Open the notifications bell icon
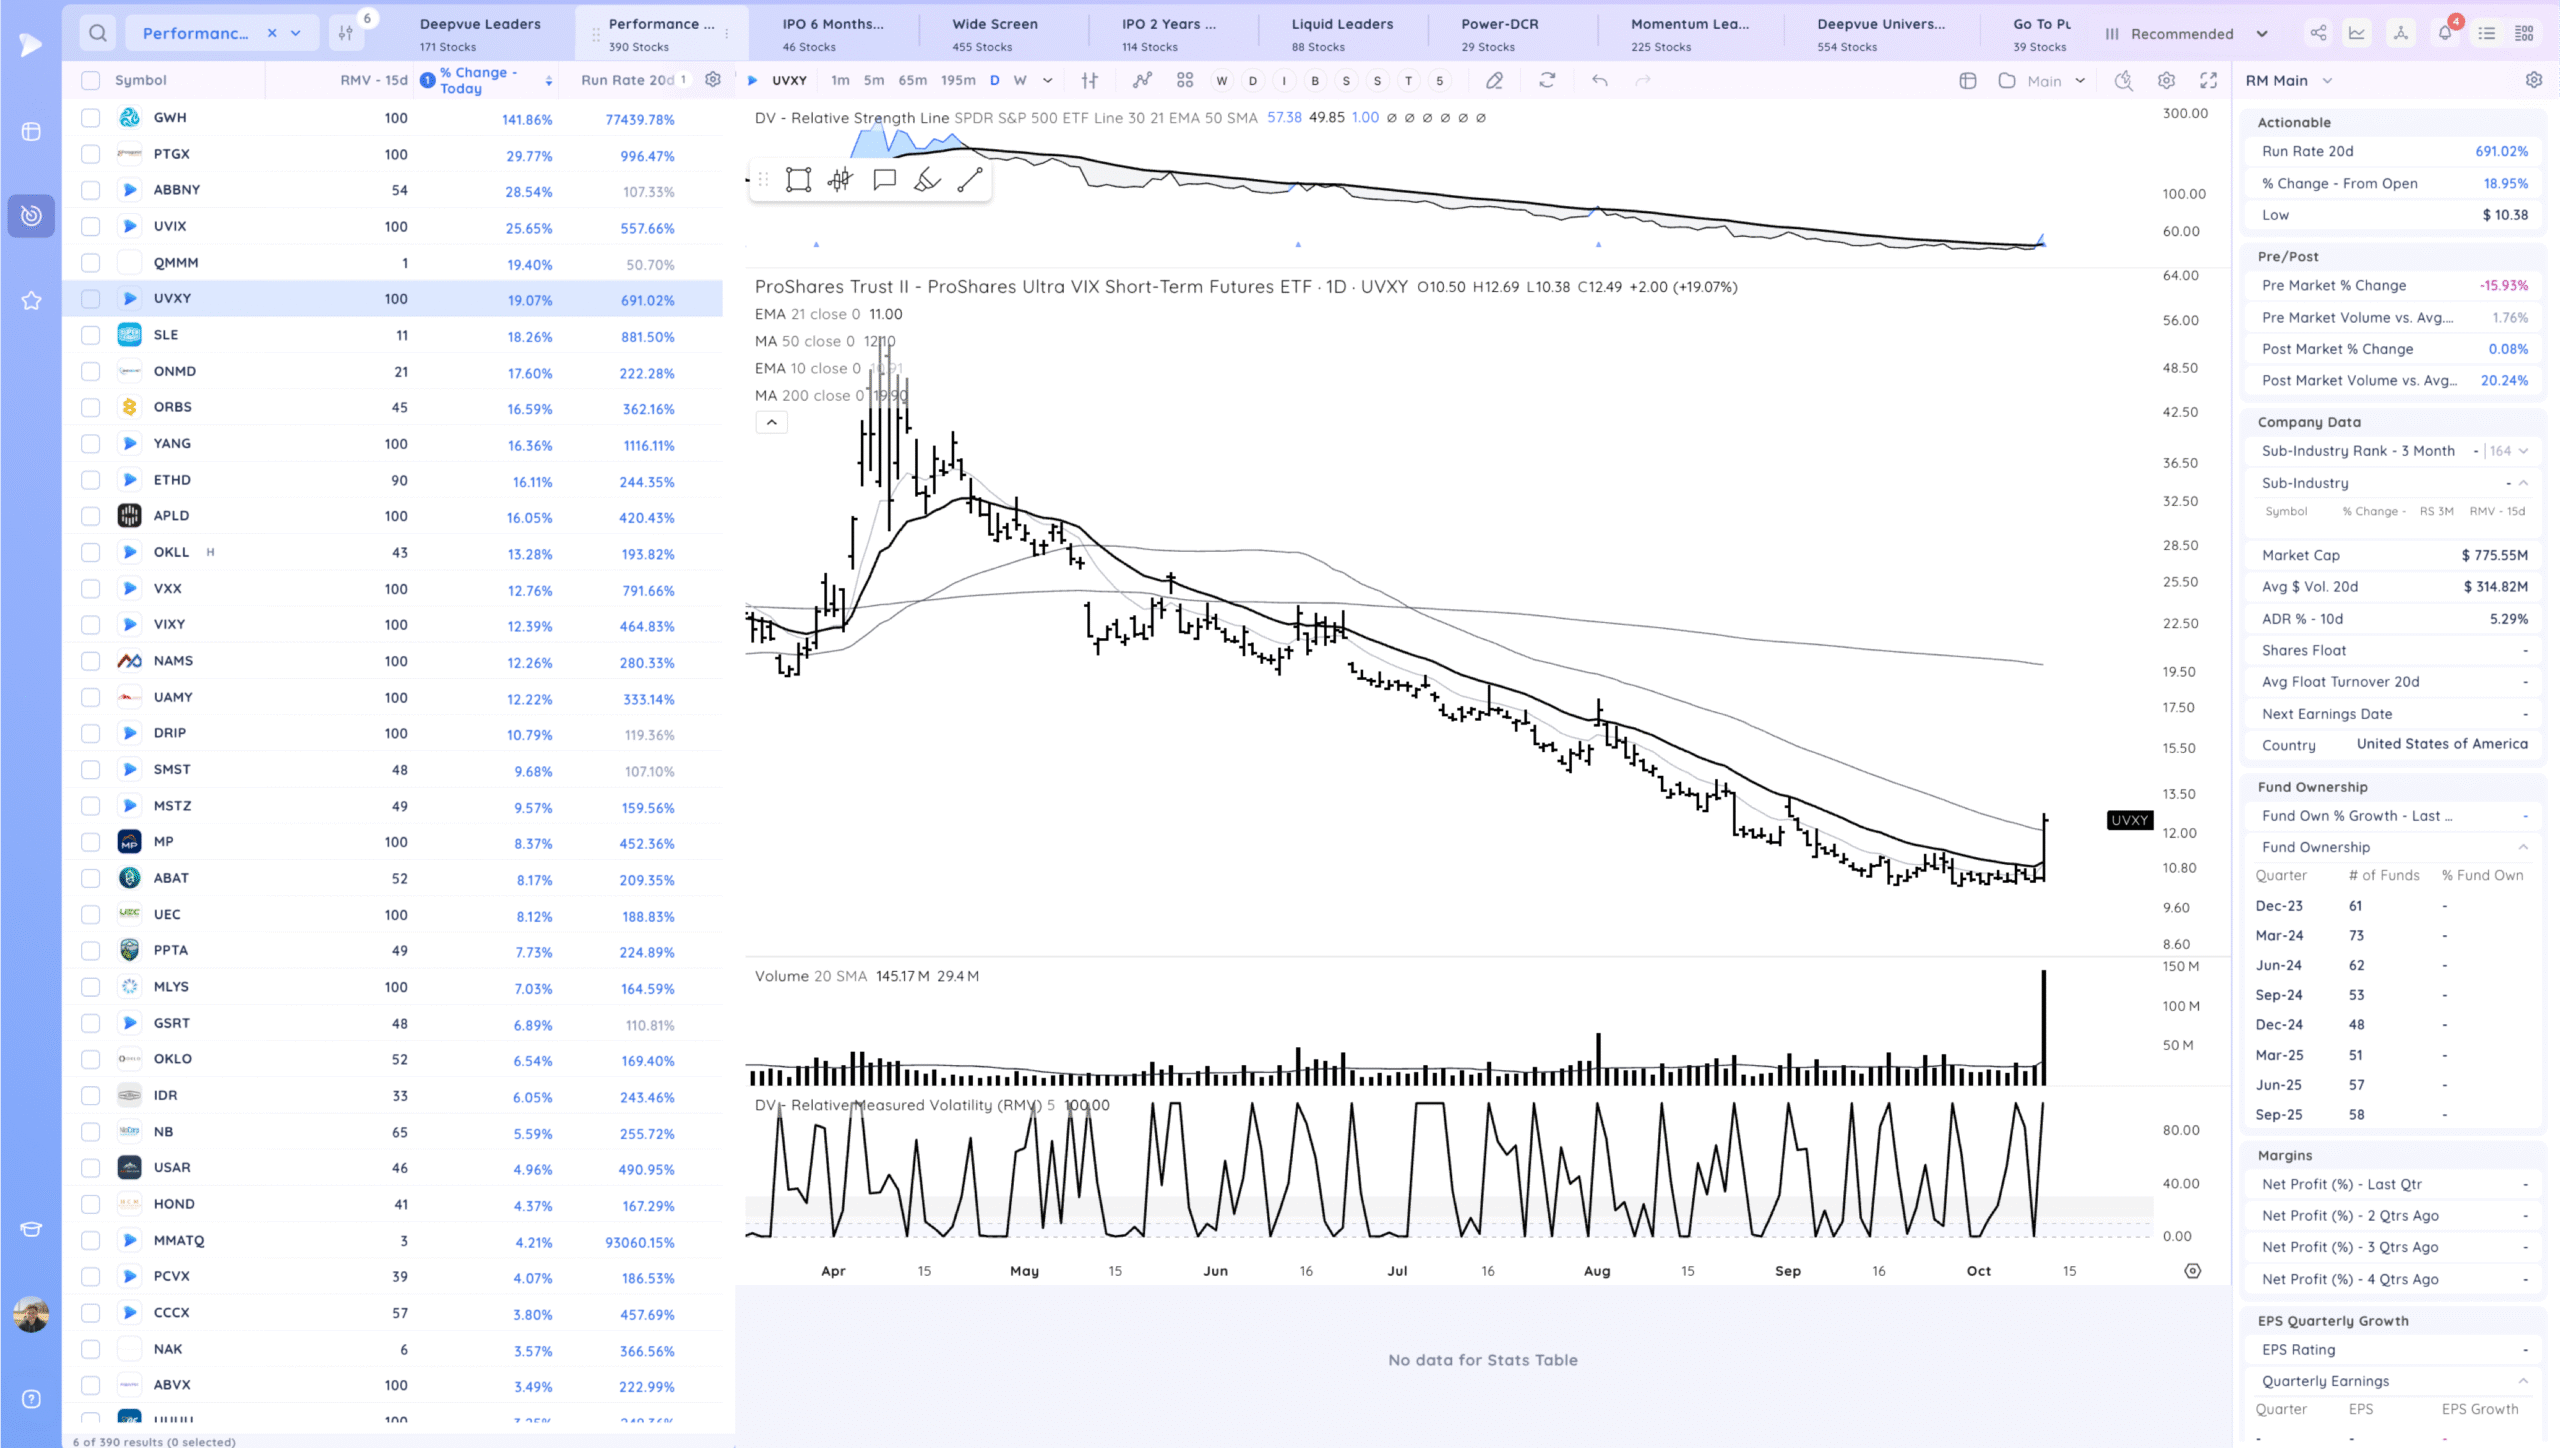 point(2444,33)
